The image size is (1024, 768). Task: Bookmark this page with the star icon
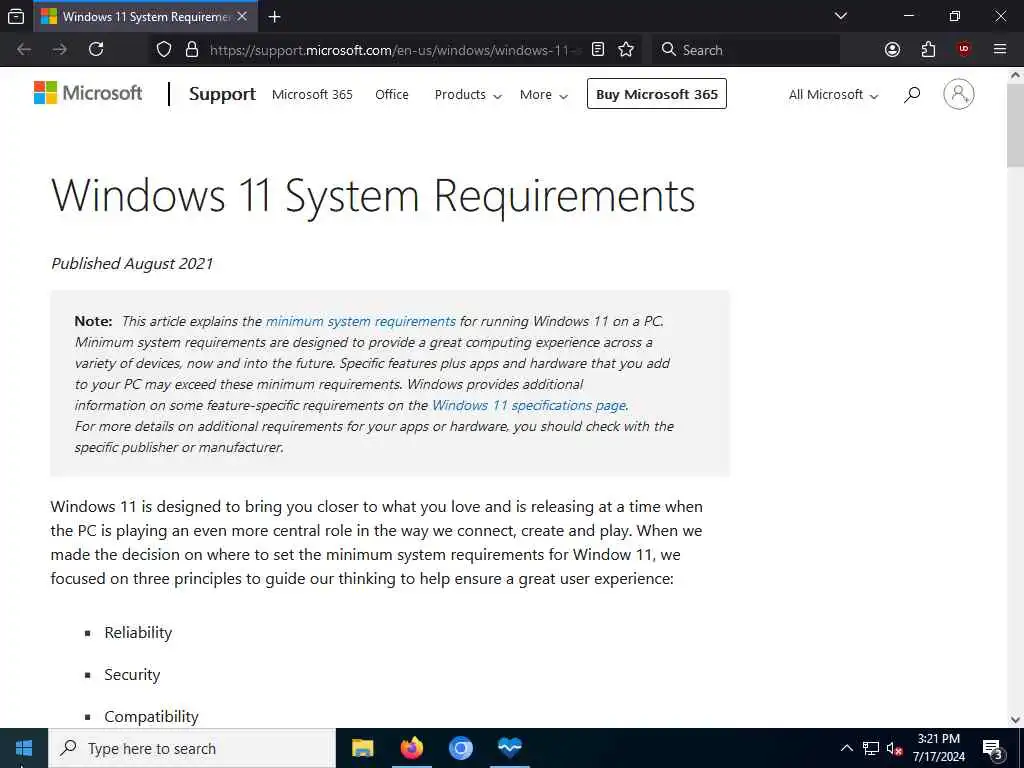point(626,50)
